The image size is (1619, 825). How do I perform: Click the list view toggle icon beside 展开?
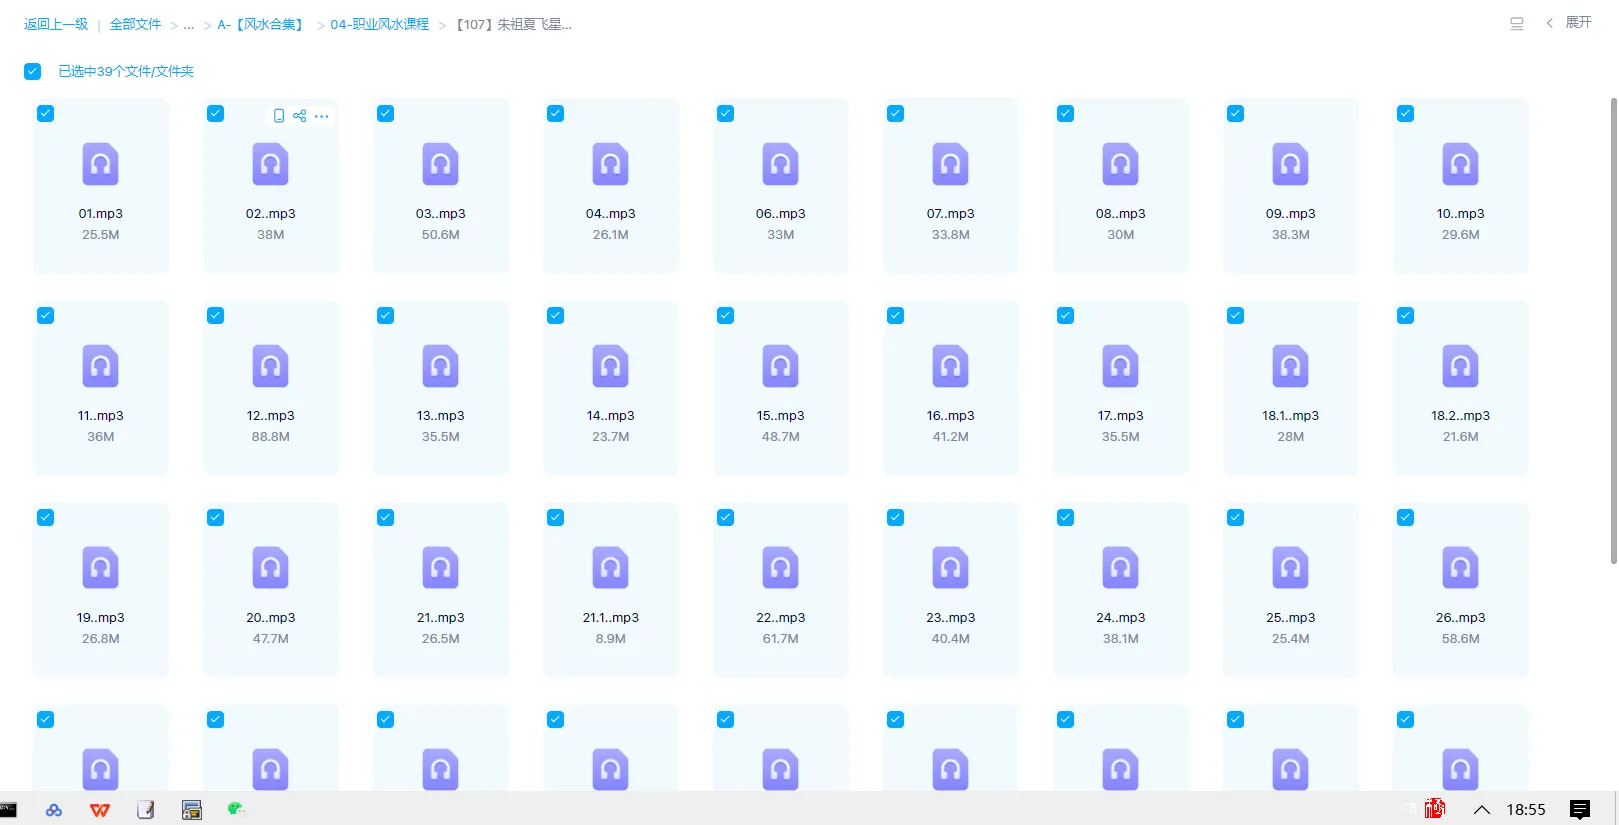(x=1517, y=24)
